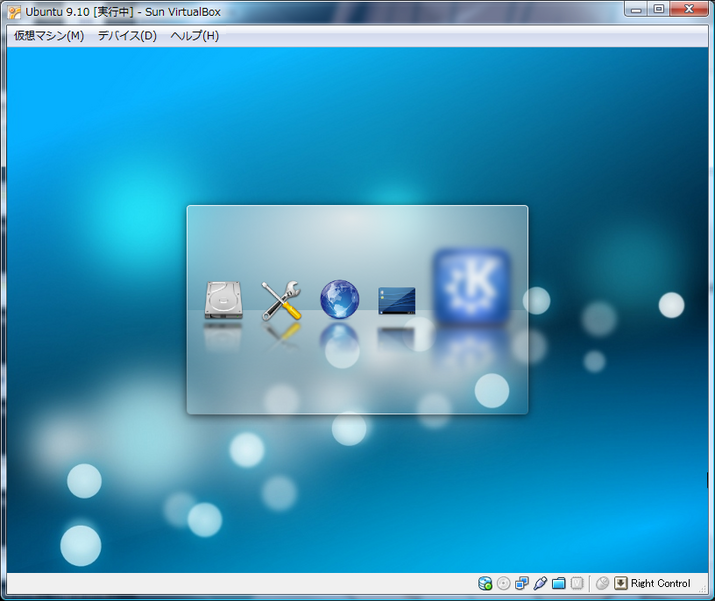Click the network adapter status icon
This screenshot has height=601, width=715.
coord(522,583)
